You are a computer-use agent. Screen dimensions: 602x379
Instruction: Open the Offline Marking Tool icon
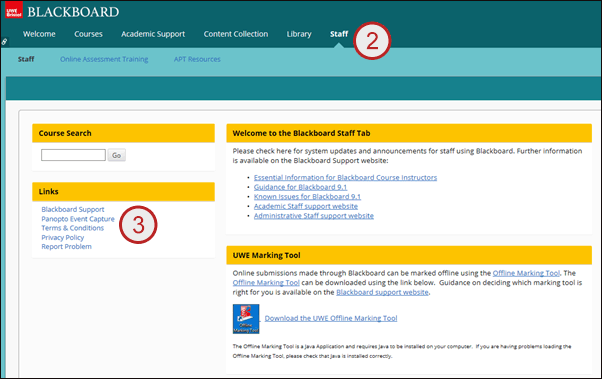[246, 319]
